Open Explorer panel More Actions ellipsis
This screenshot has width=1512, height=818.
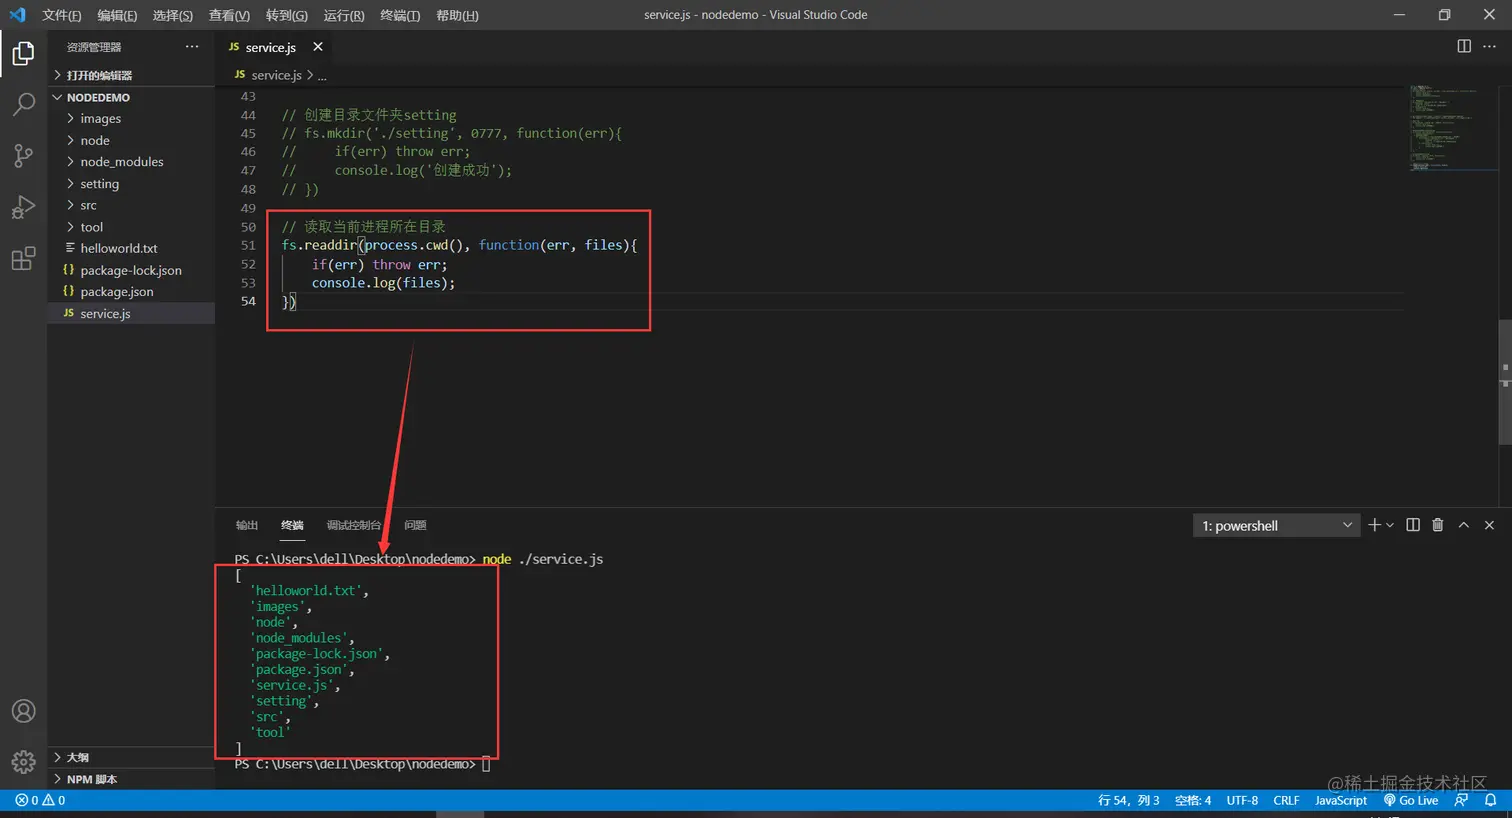(192, 47)
